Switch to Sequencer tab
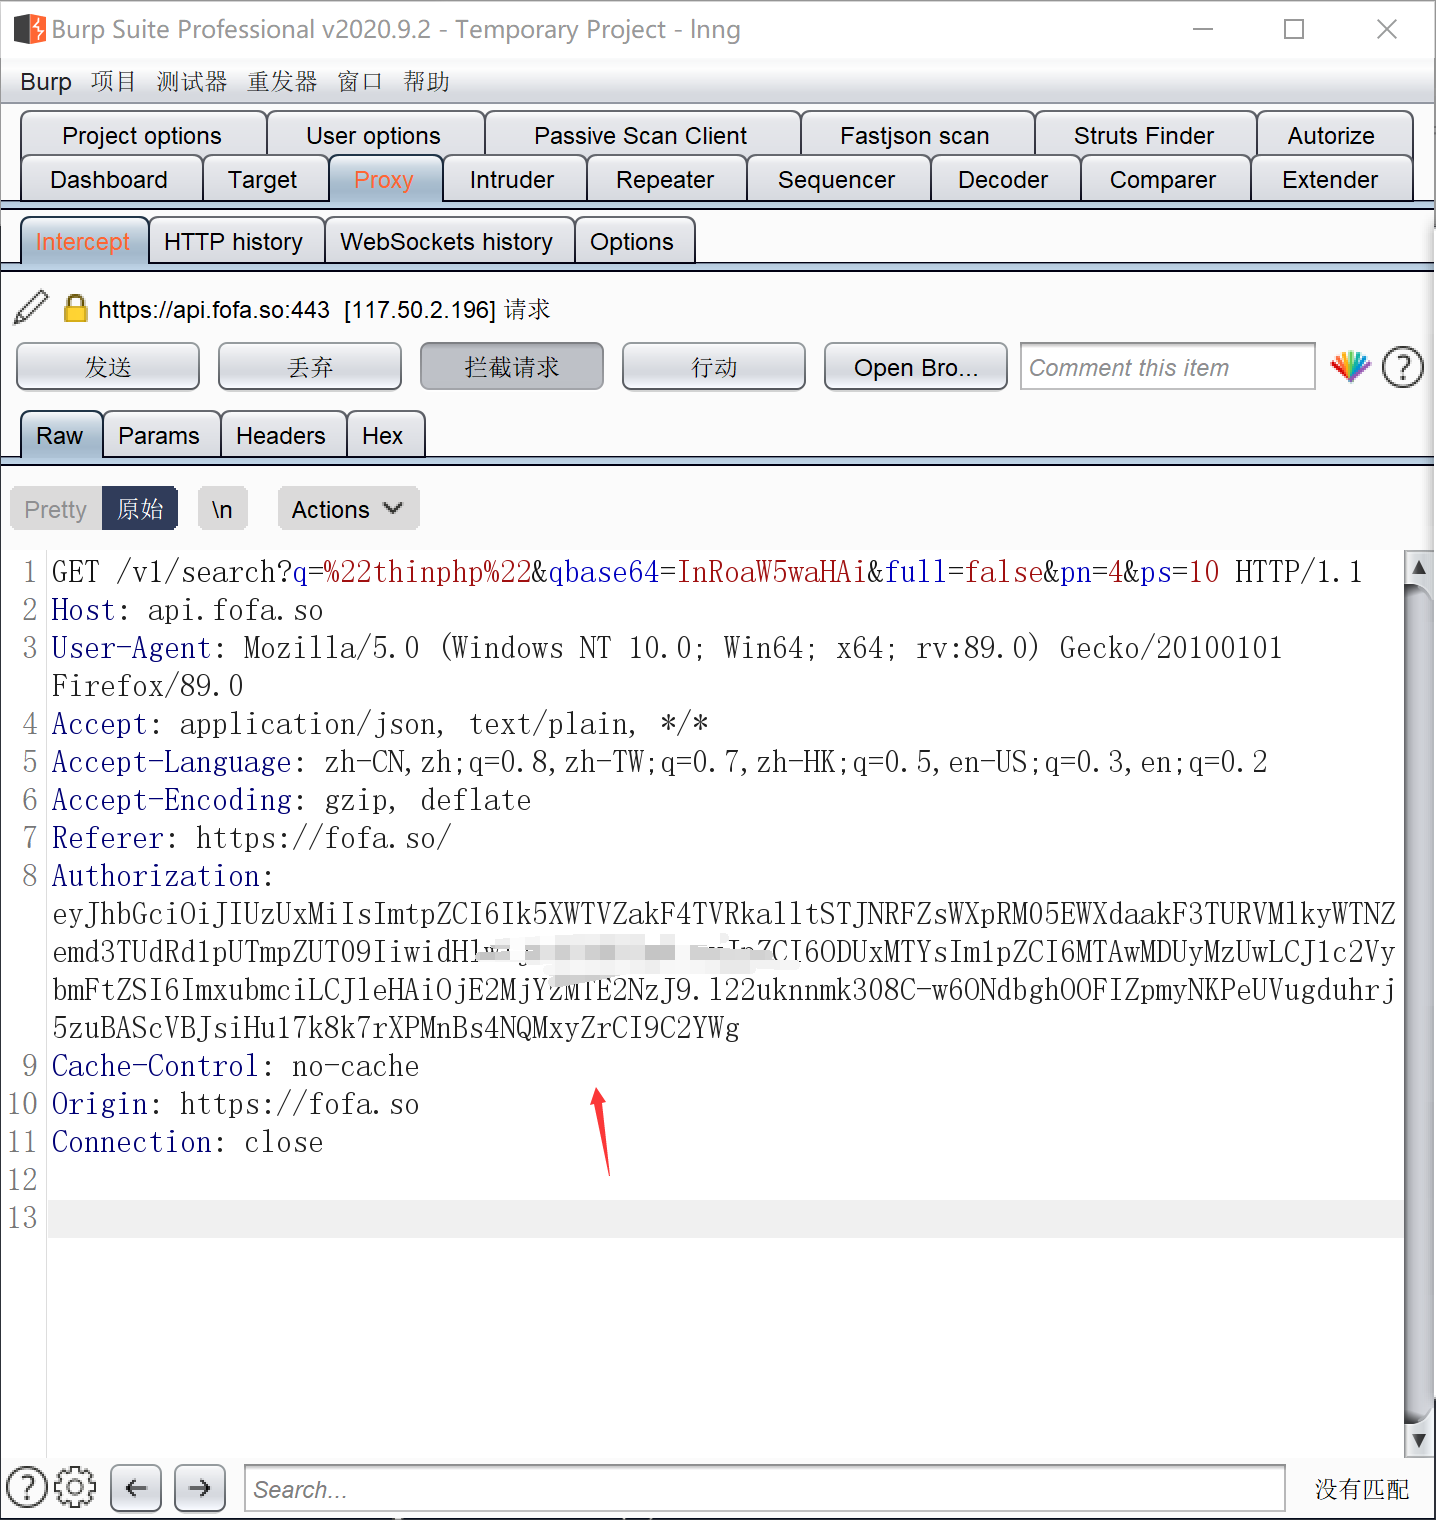This screenshot has height=1520, width=1436. click(x=837, y=179)
